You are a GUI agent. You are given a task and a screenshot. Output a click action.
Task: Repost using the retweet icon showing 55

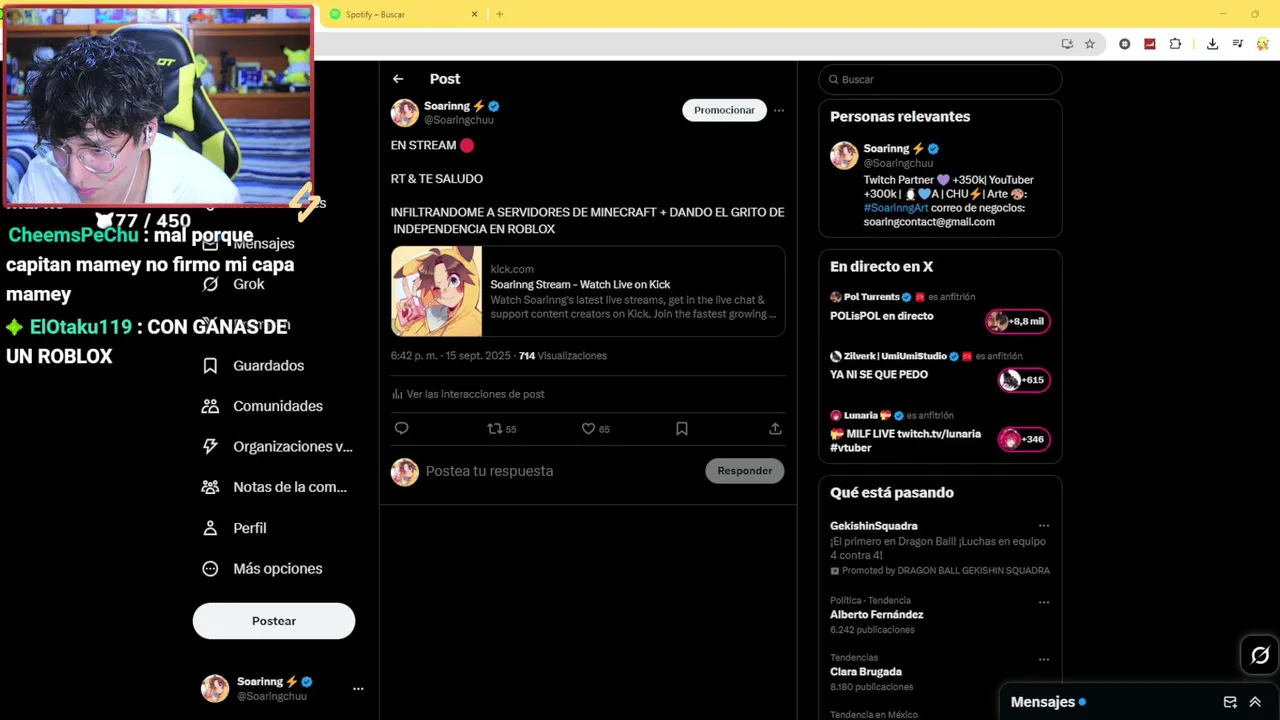(501, 428)
